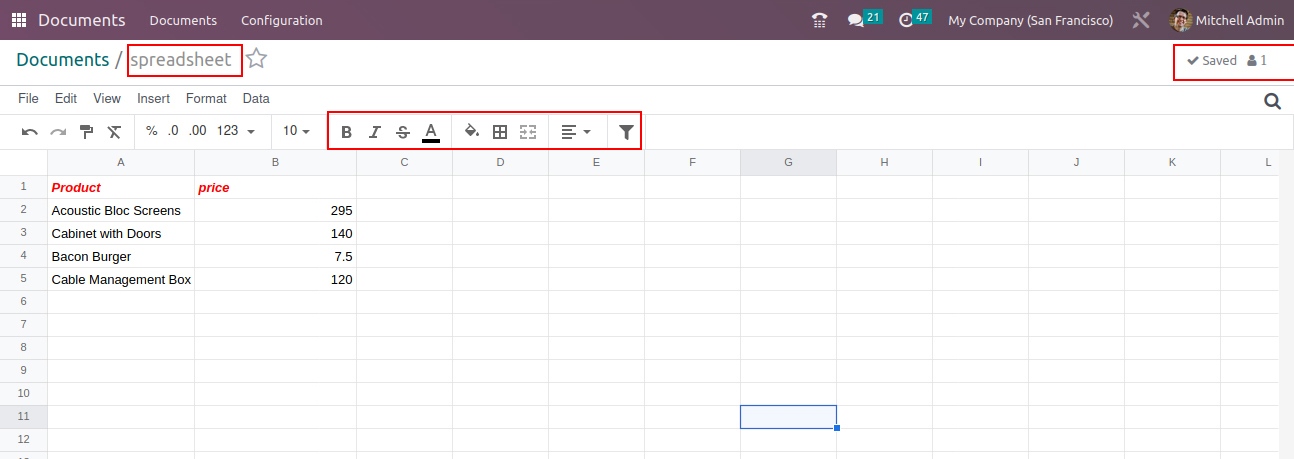Open the File menu

coord(29,99)
